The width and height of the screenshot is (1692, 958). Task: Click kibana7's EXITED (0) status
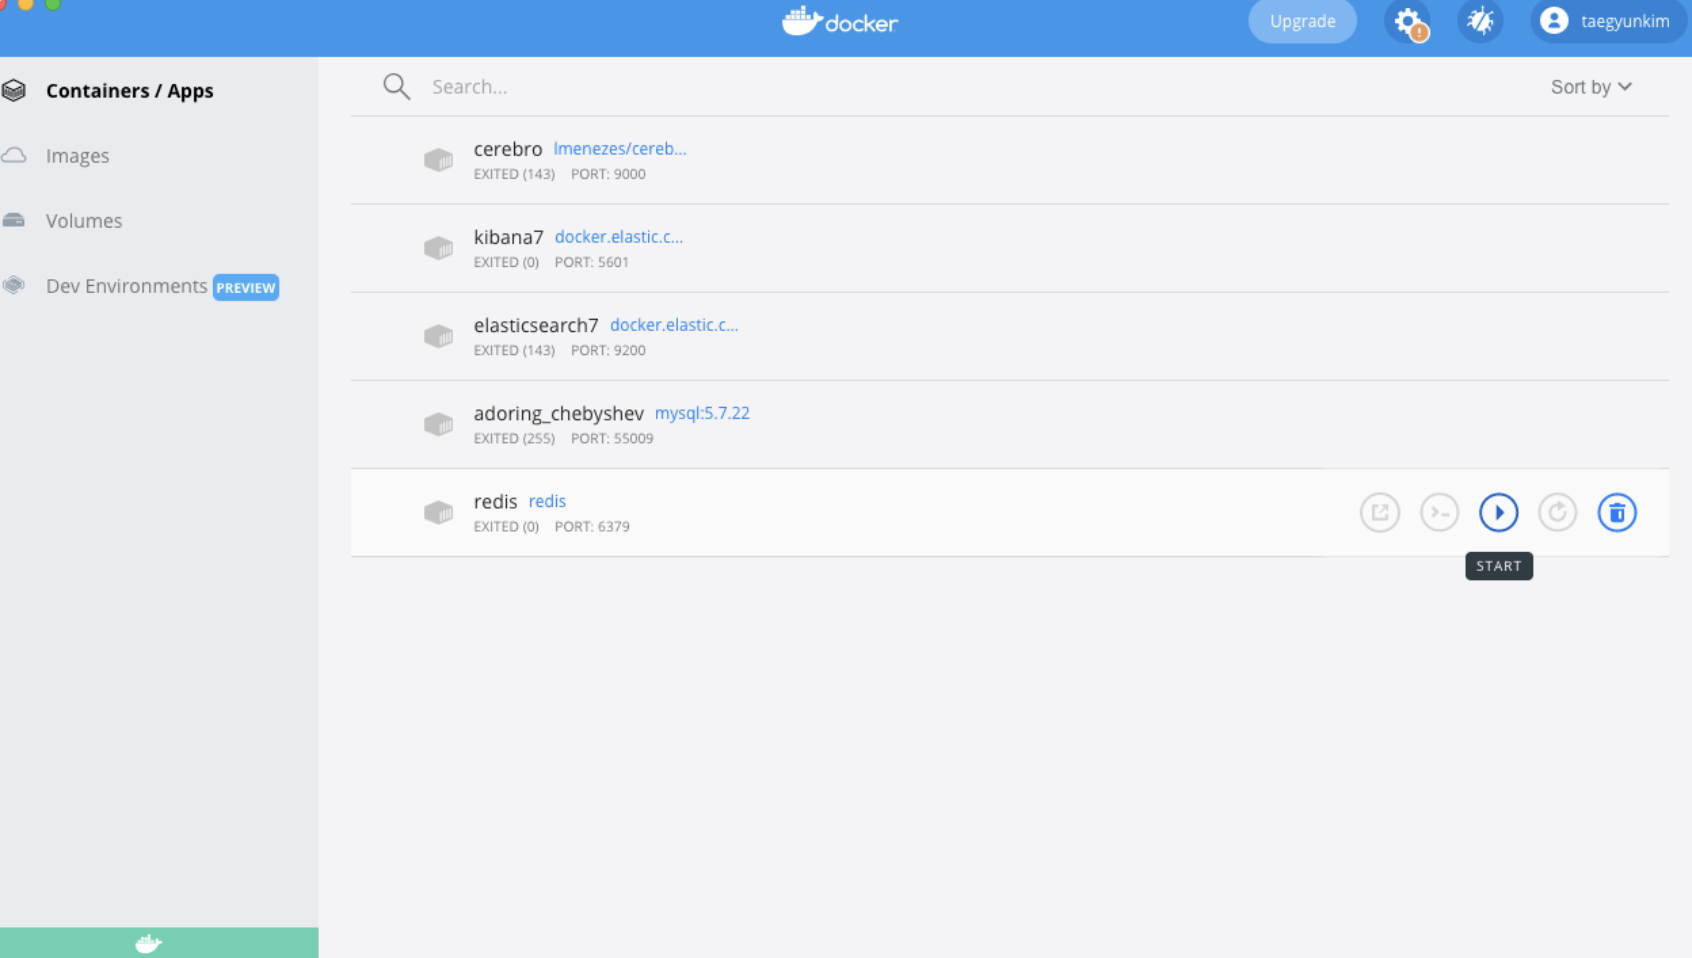coord(506,262)
